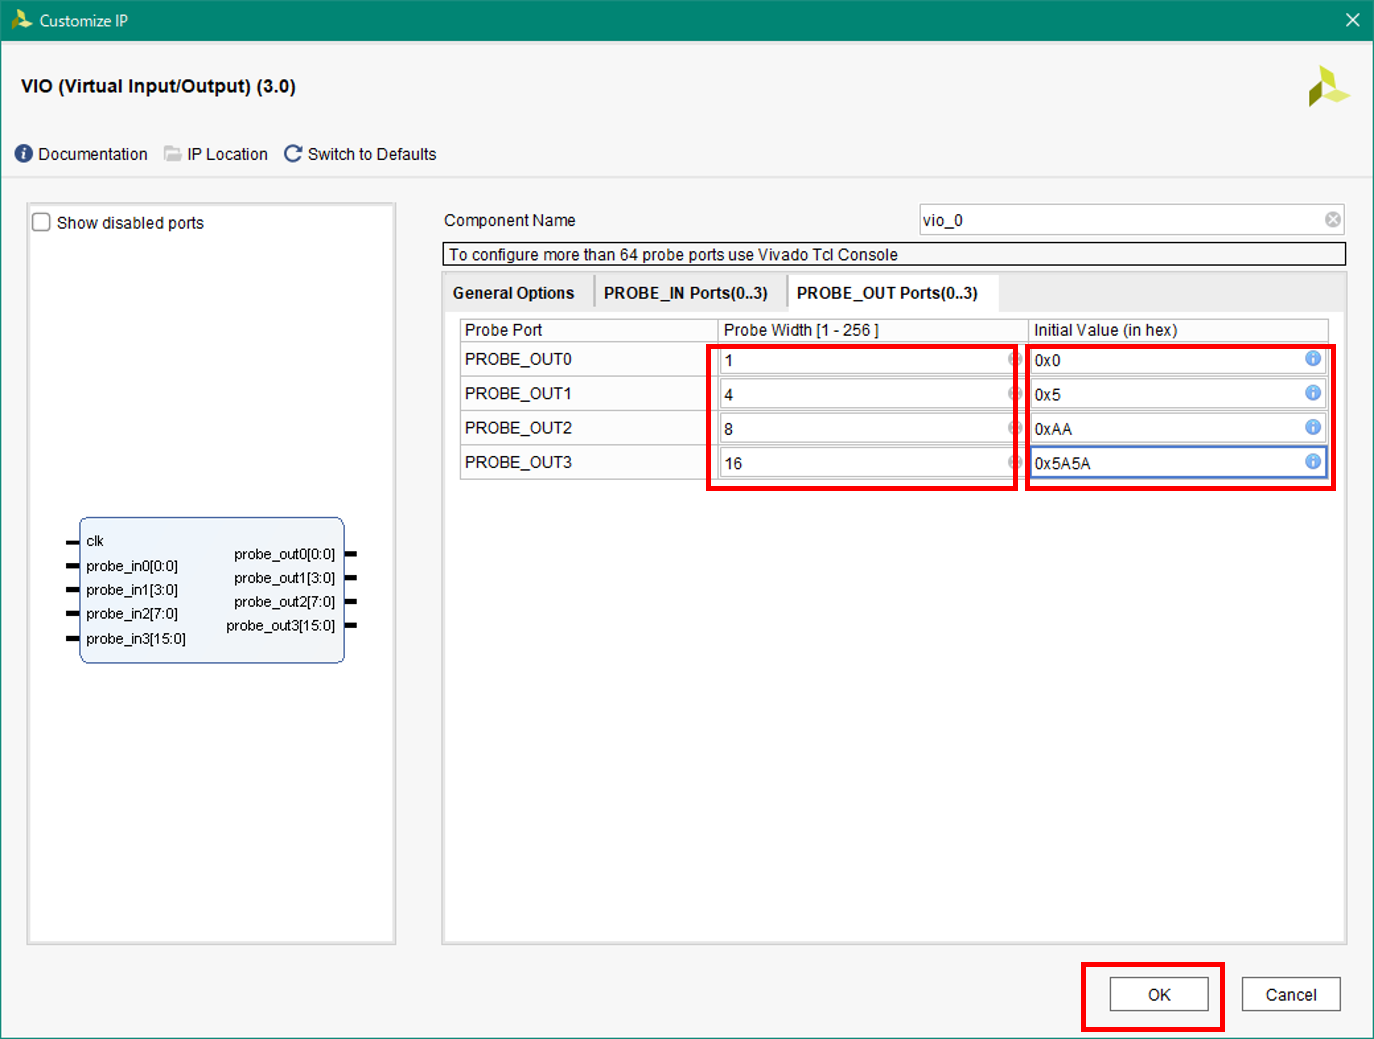
Task: Click probe_out3[15:0] port in diagram
Action: pyautogui.click(x=281, y=626)
